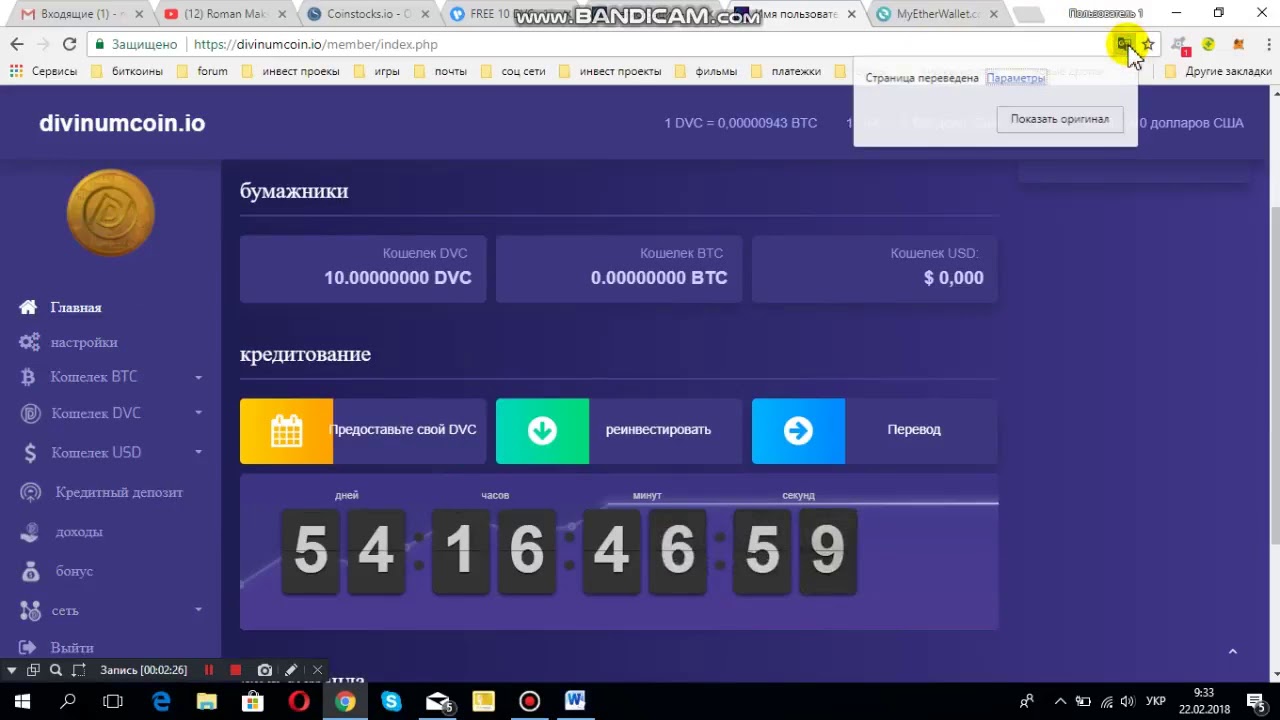Click the реинвестировать button
Viewport: 1280px width, 720px height.
pyautogui.click(x=619, y=431)
